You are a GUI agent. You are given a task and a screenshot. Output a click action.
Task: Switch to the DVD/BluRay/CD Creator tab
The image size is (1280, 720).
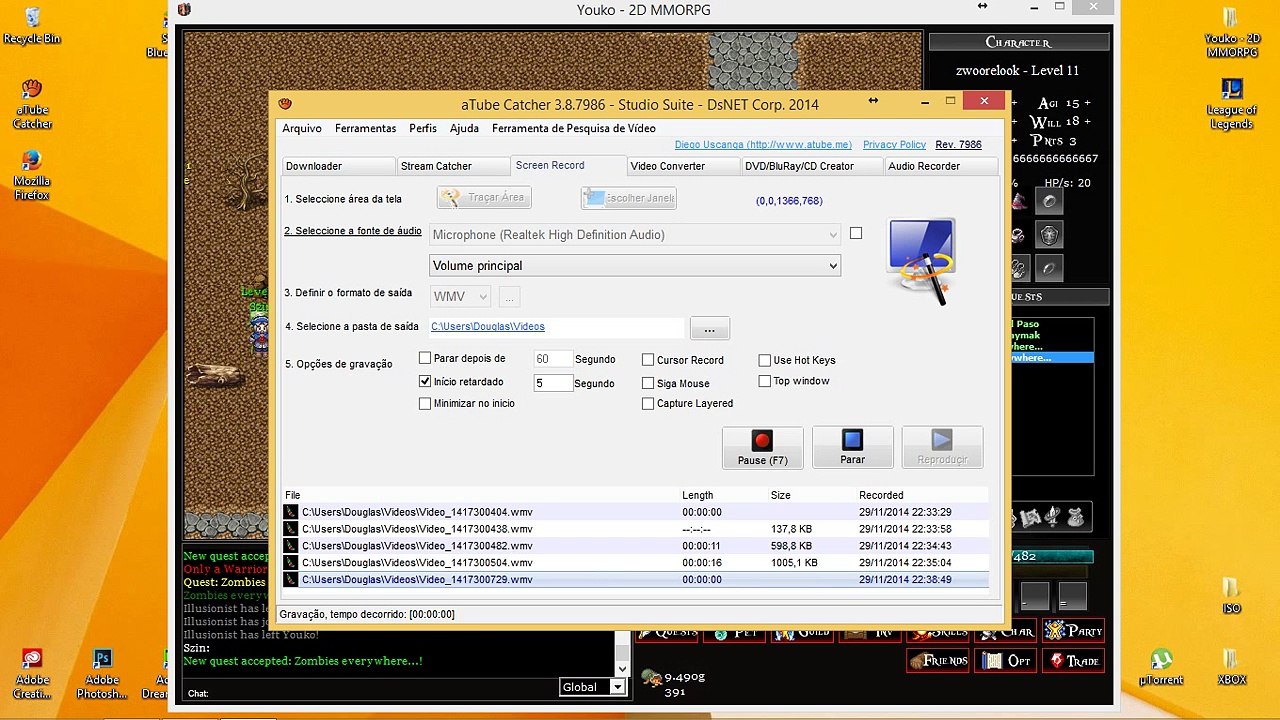(x=812, y=166)
